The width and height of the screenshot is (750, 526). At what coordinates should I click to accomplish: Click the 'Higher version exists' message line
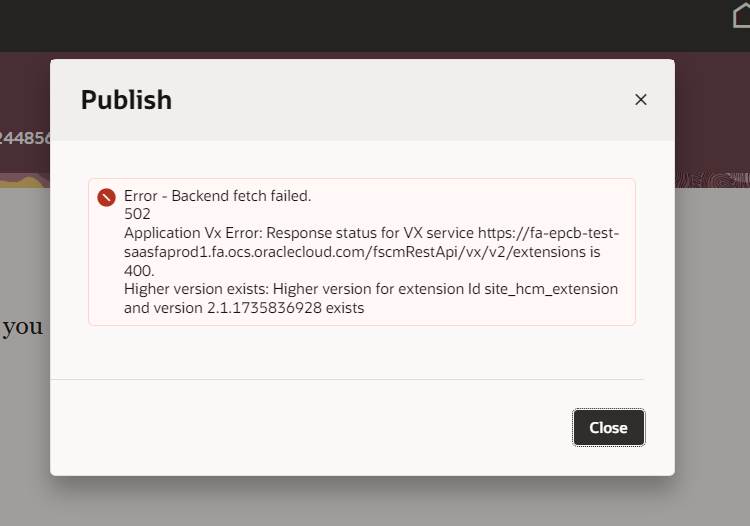pos(371,289)
